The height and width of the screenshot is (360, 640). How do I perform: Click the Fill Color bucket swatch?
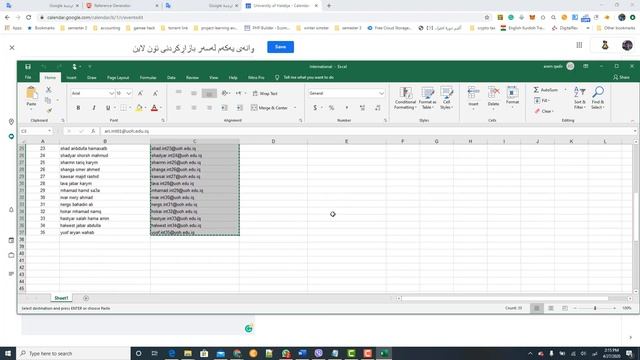(x=139, y=108)
